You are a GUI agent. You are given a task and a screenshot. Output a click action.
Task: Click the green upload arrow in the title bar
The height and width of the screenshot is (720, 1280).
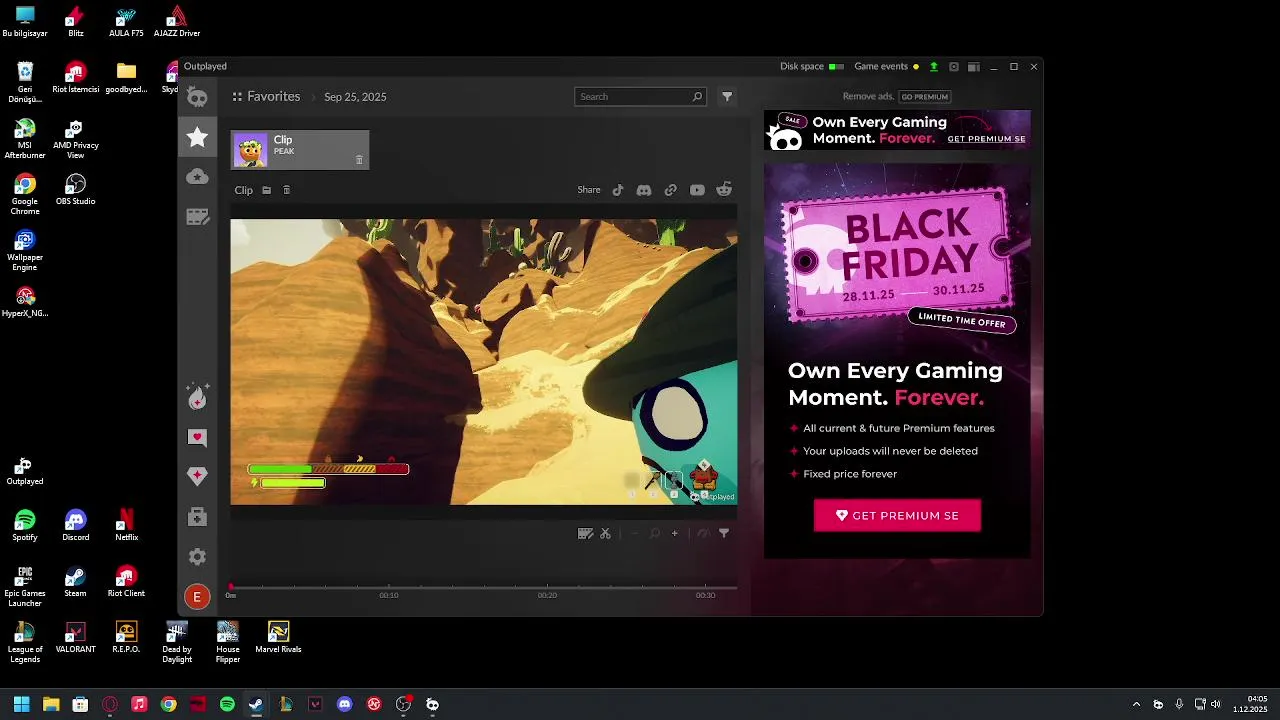[x=934, y=67]
